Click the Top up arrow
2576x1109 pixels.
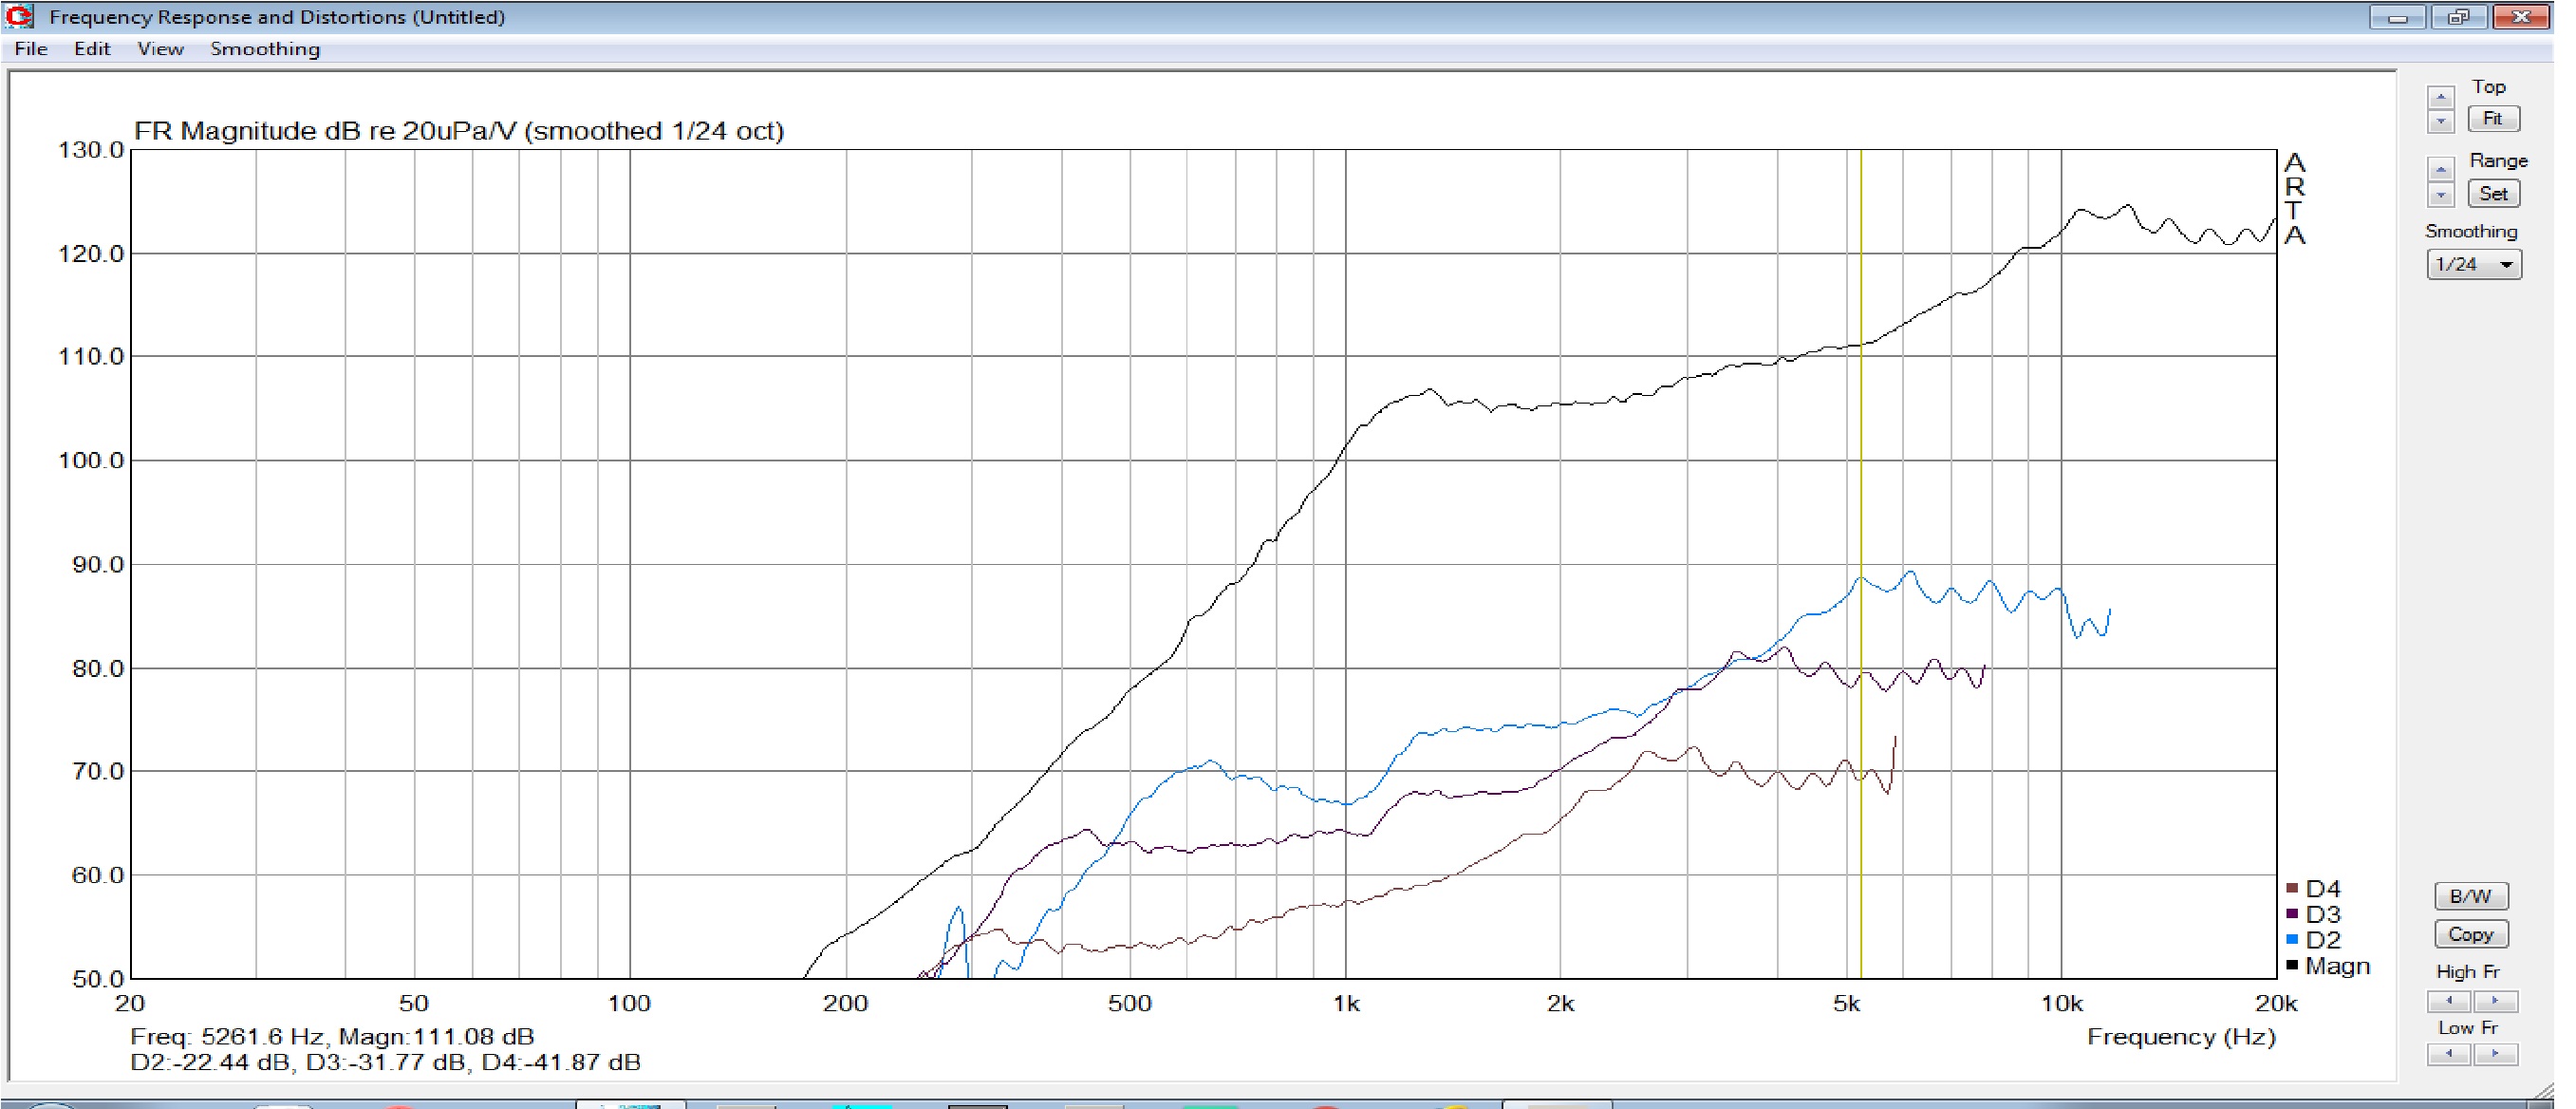coord(2440,98)
